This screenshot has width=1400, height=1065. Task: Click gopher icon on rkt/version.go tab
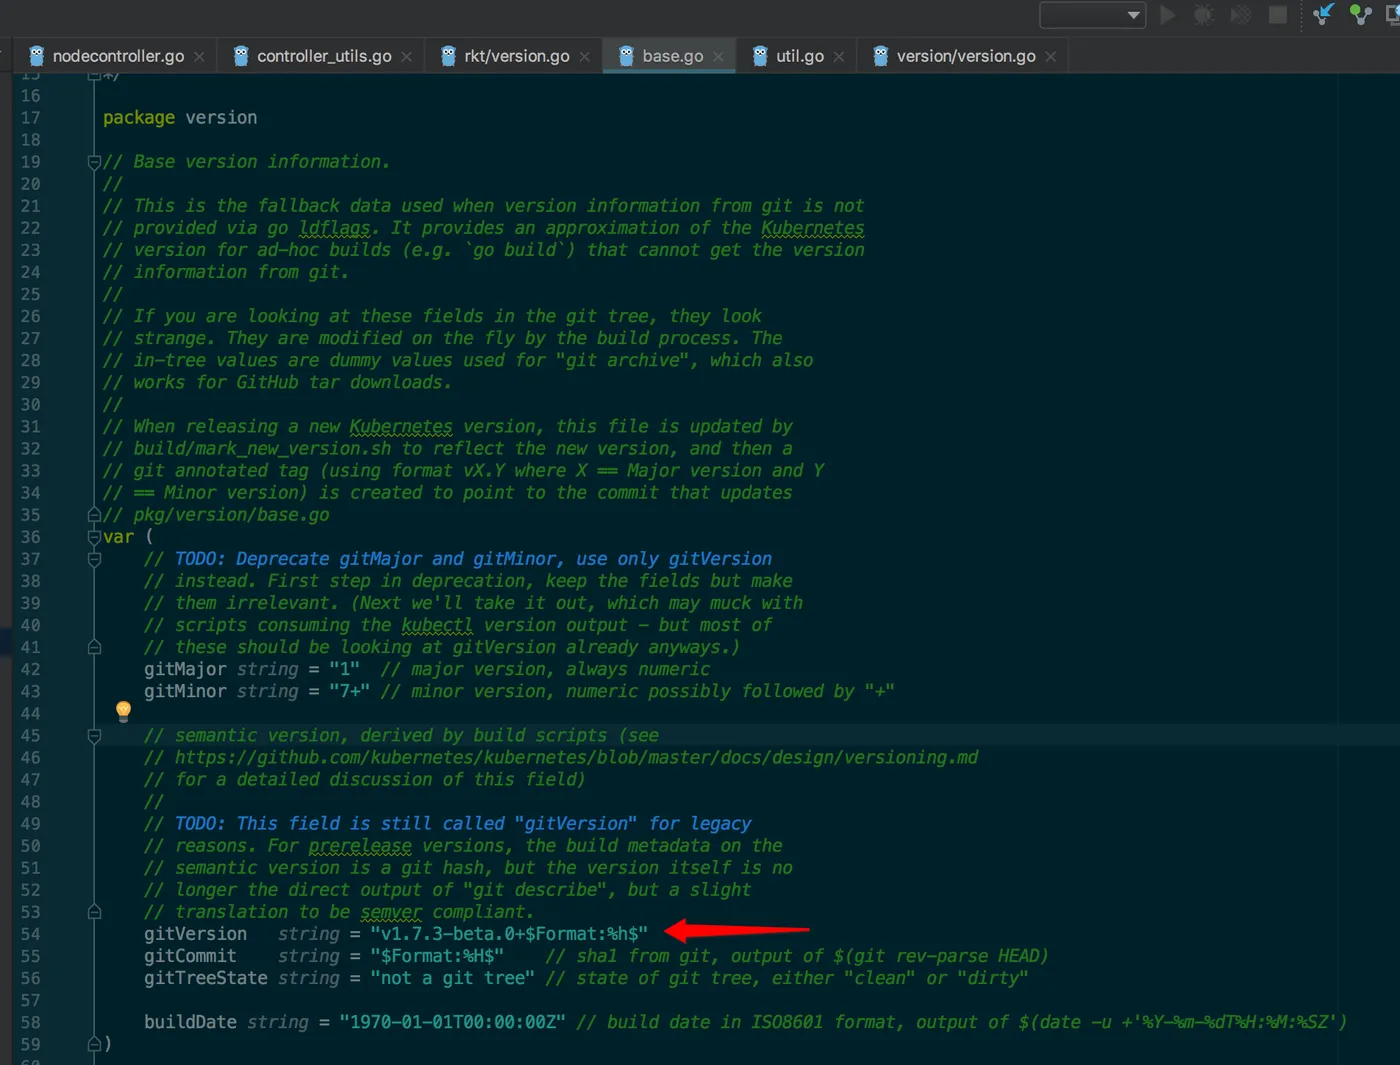[x=448, y=56]
